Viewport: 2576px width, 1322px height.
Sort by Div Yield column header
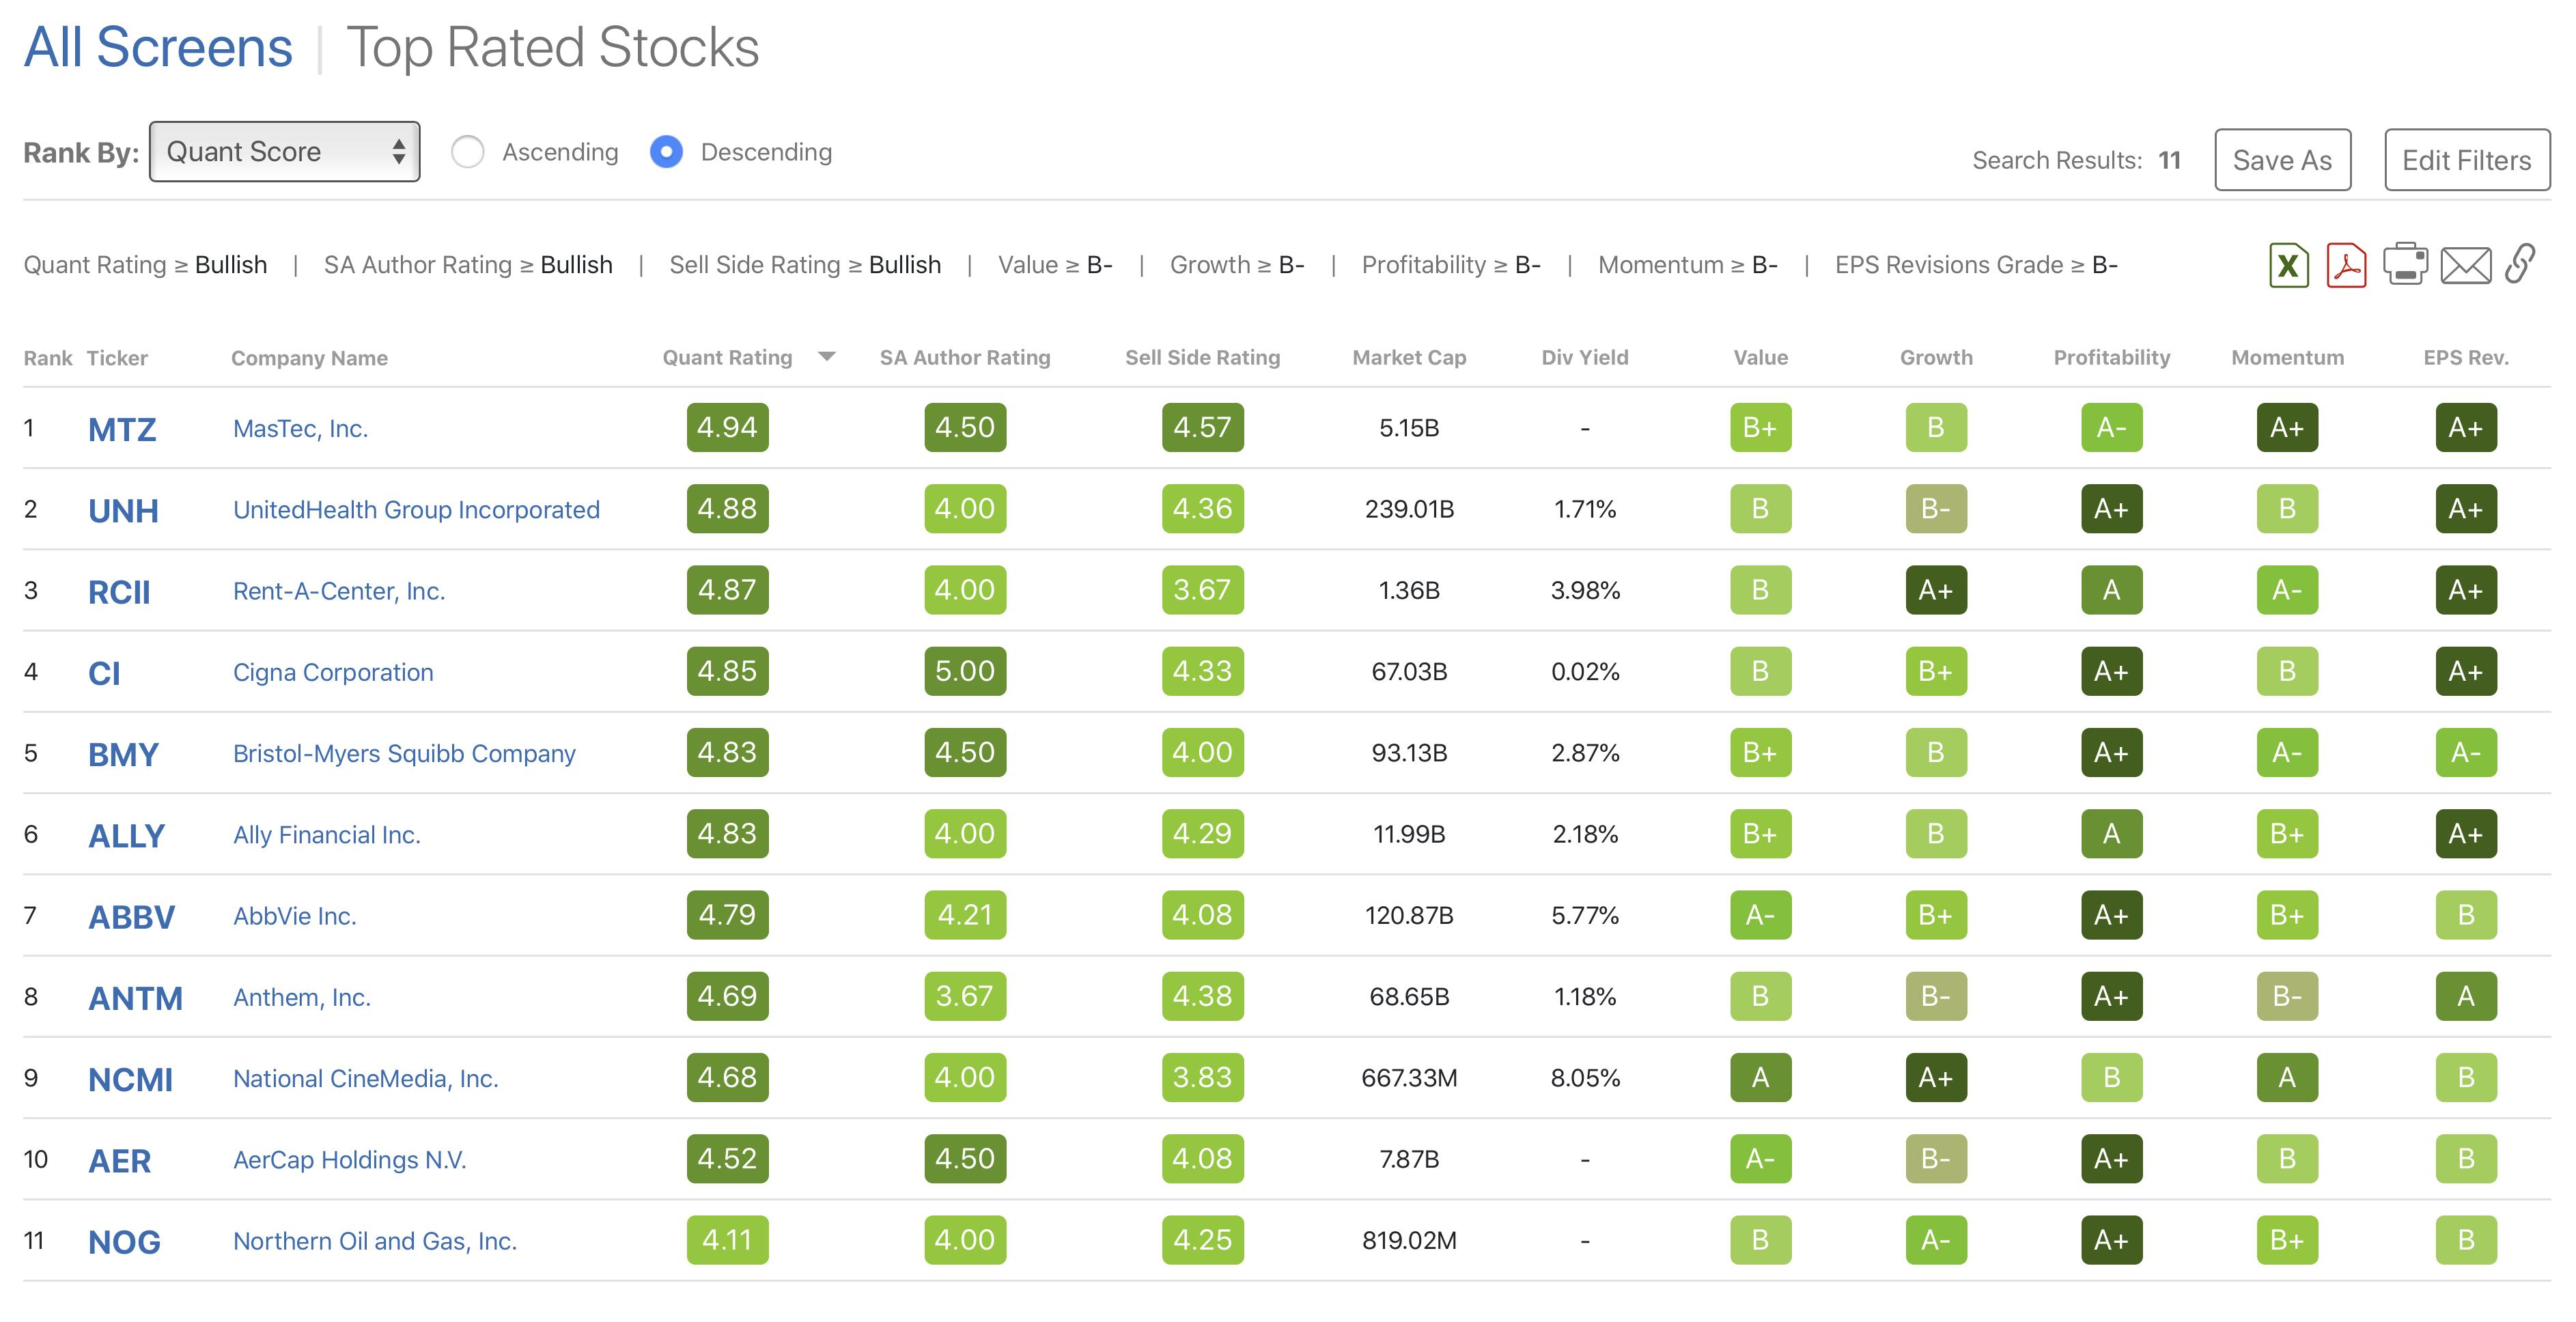[1584, 358]
